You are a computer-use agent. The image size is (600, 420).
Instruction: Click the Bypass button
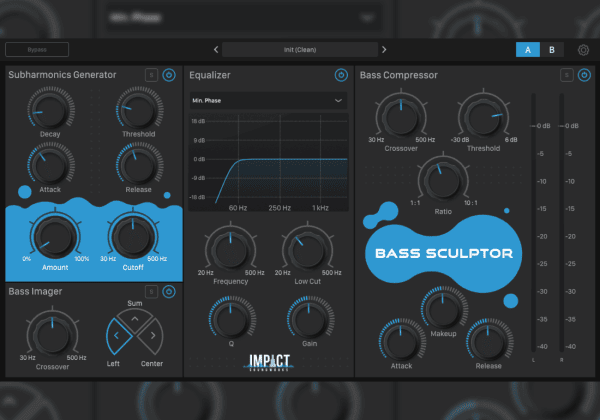tap(37, 50)
